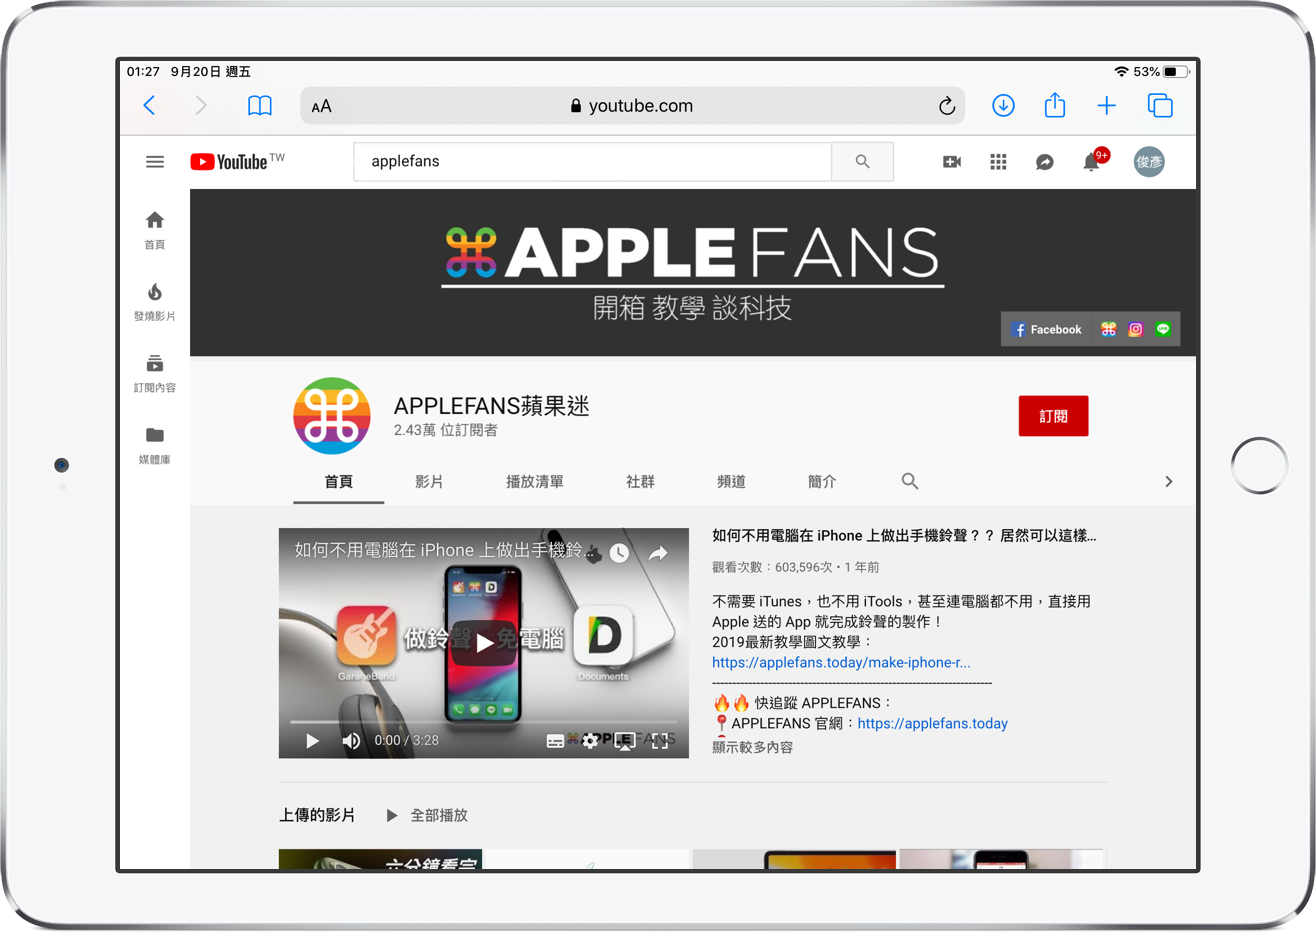The height and width of the screenshot is (933, 1316).
Task: Switch to the 簡介 tab
Action: pyautogui.click(x=822, y=482)
